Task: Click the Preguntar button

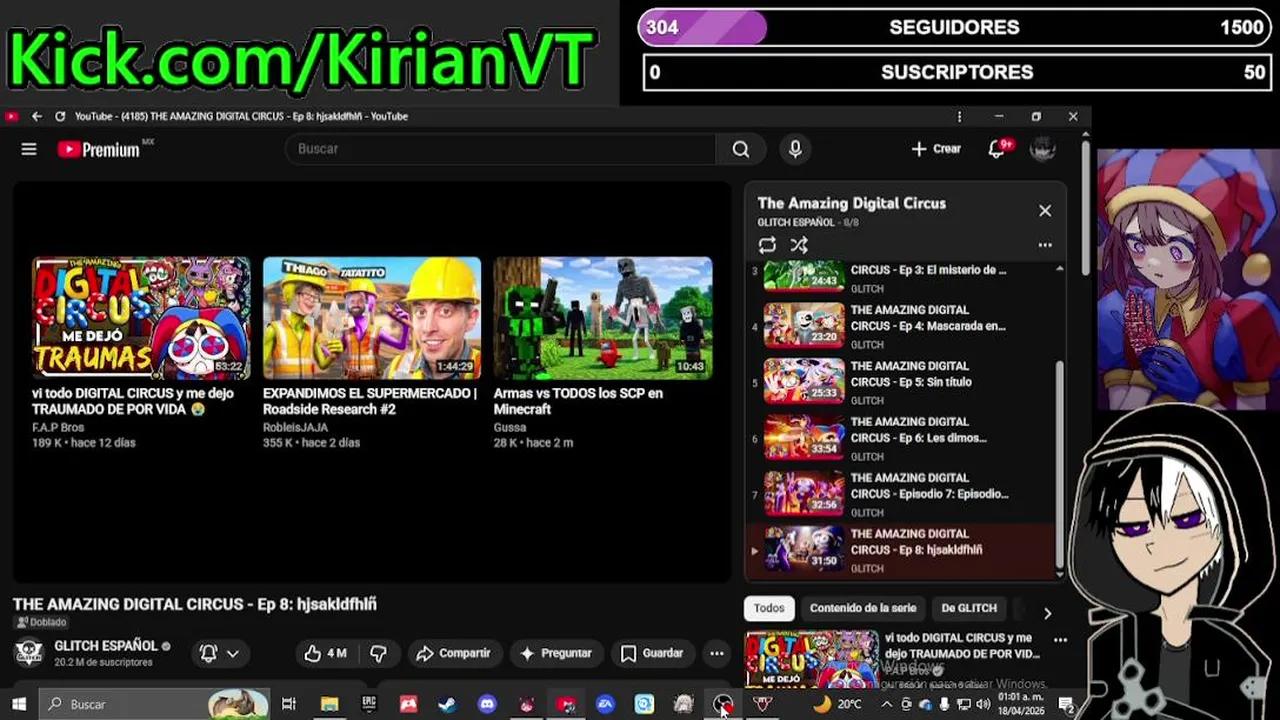Action: click(x=556, y=653)
